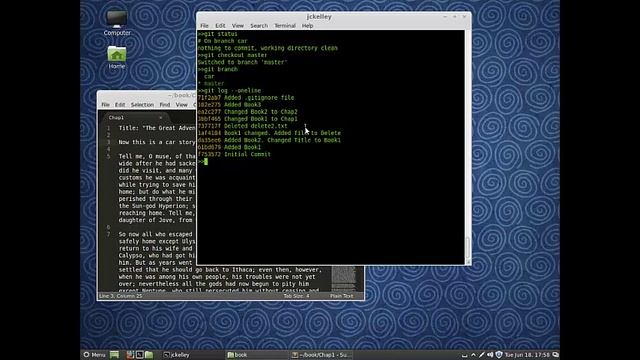Open the Computer desktop icon
This screenshot has width=640, height=360.
point(117,23)
